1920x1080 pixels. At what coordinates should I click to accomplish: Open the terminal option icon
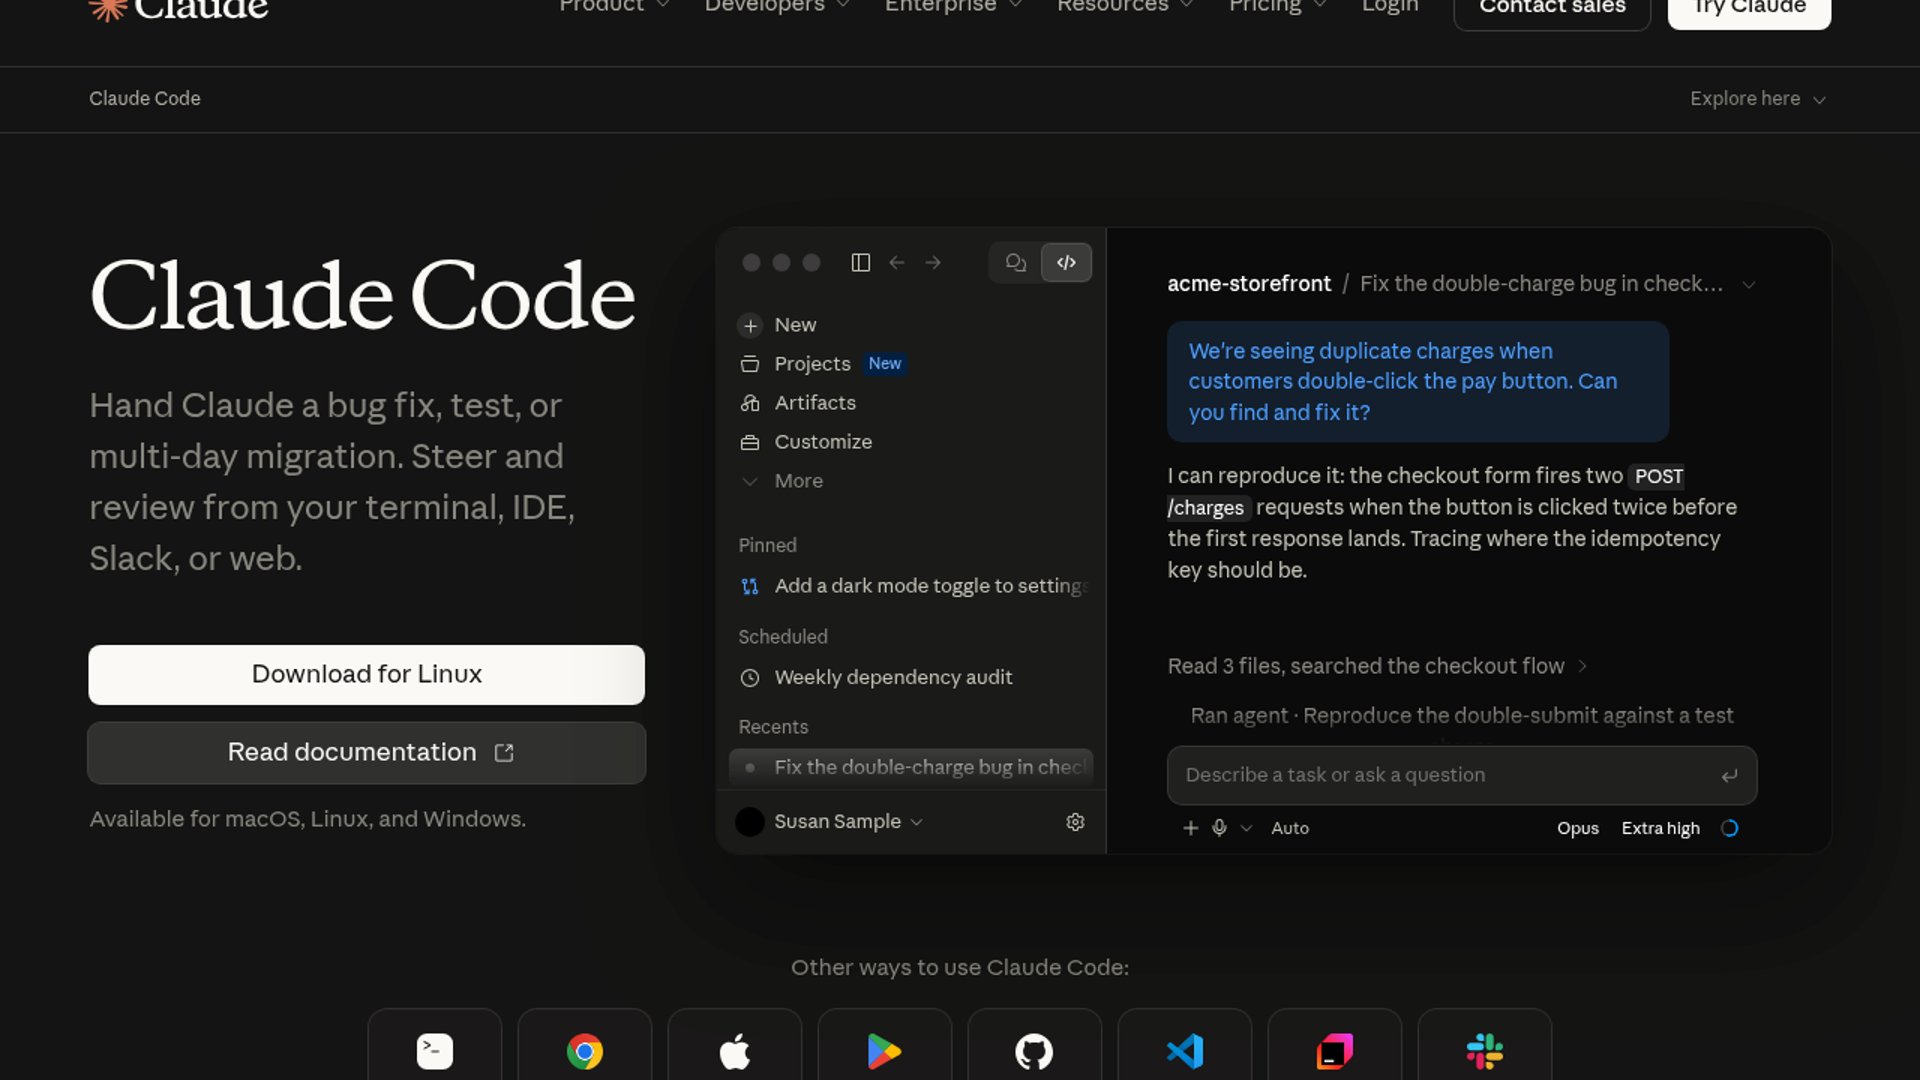[x=435, y=1050]
